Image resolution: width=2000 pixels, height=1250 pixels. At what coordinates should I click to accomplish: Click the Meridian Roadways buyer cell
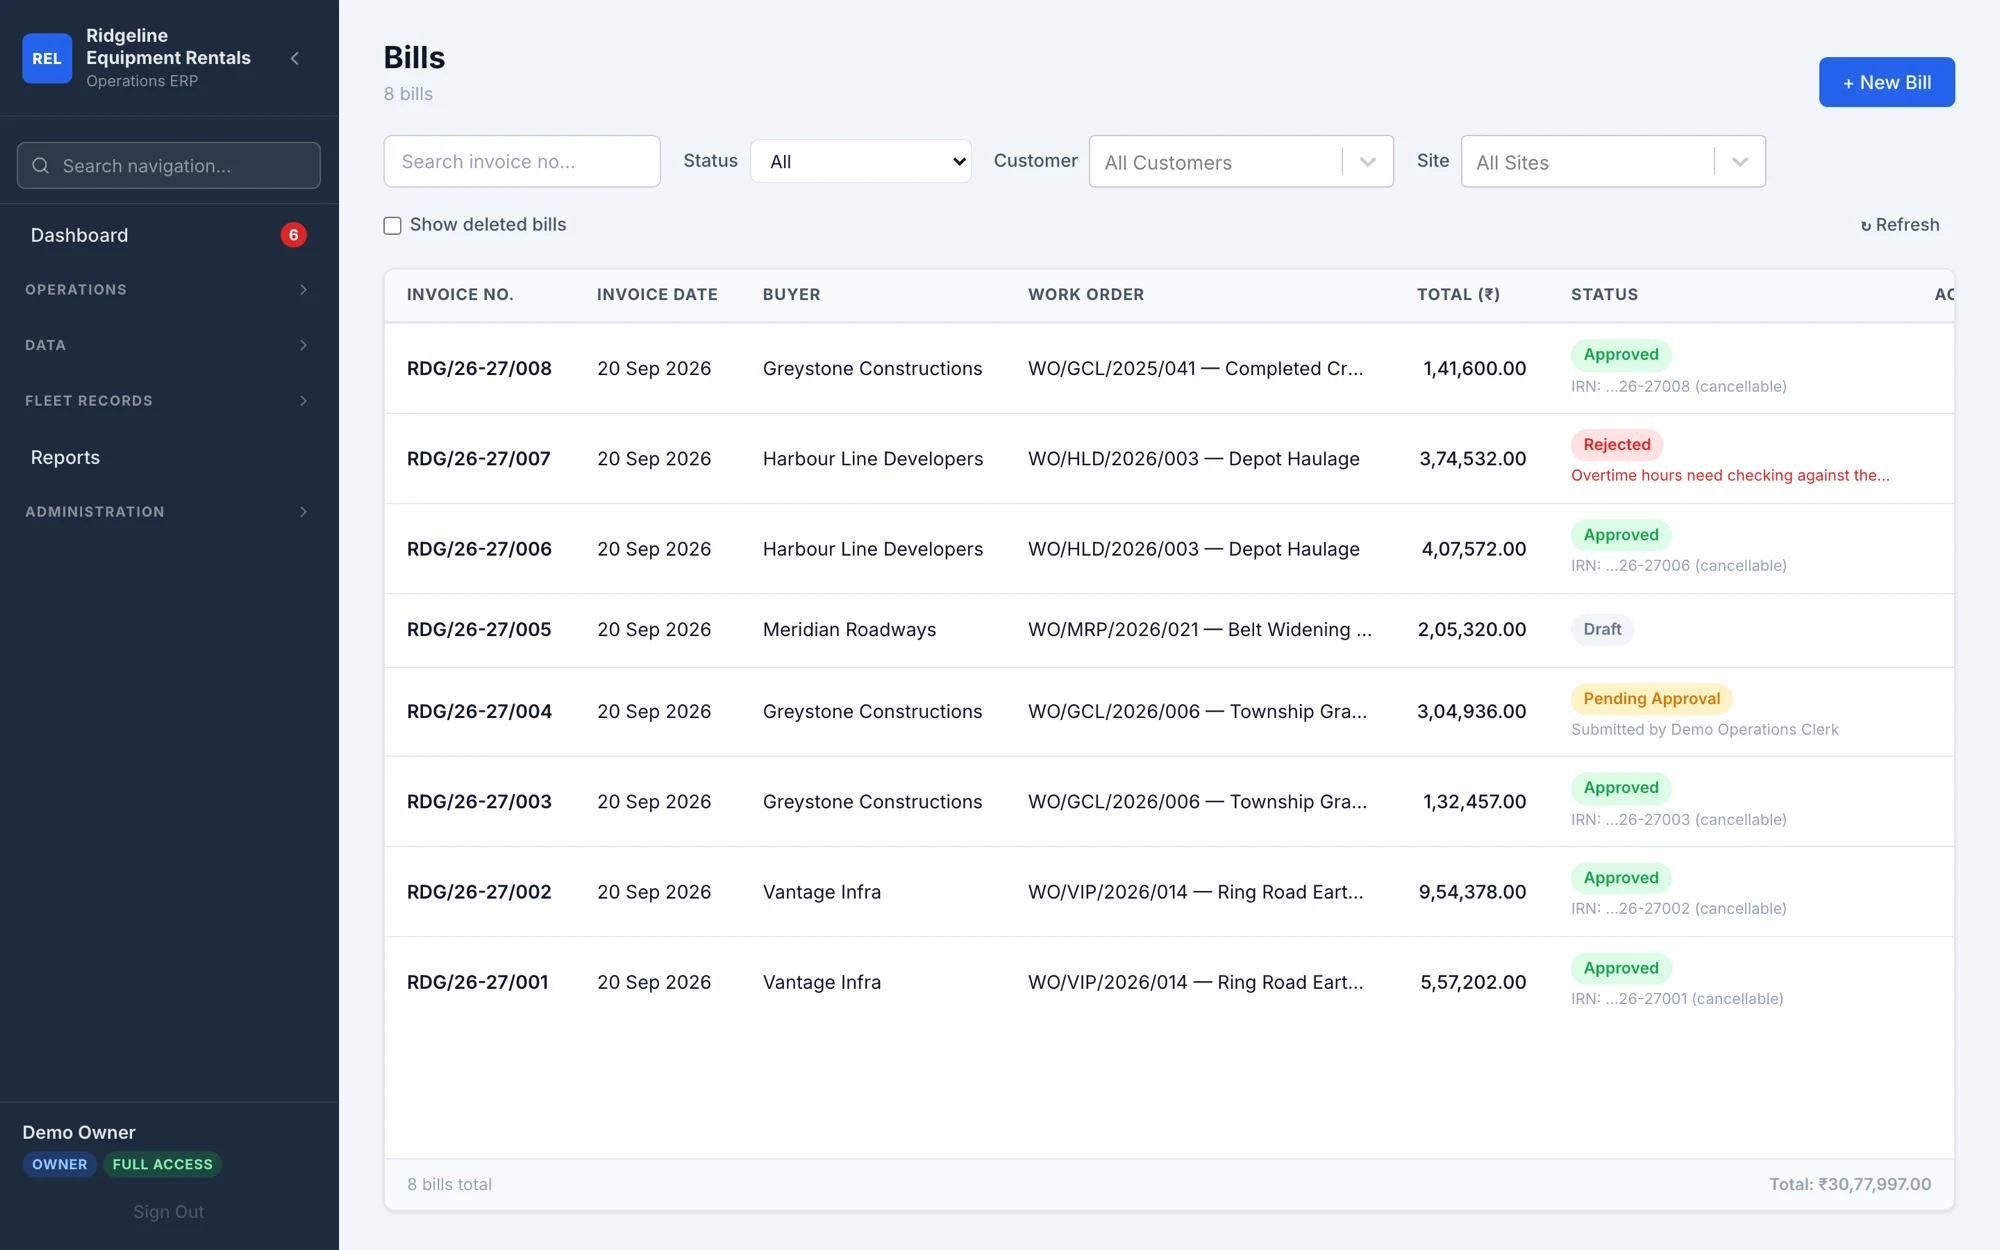coord(849,629)
